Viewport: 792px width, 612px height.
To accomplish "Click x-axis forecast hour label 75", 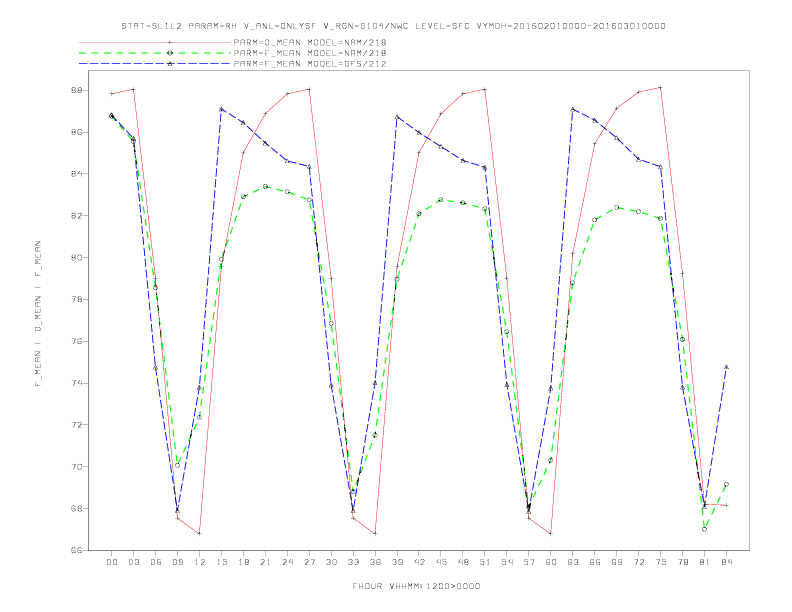I will click(x=661, y=562).
